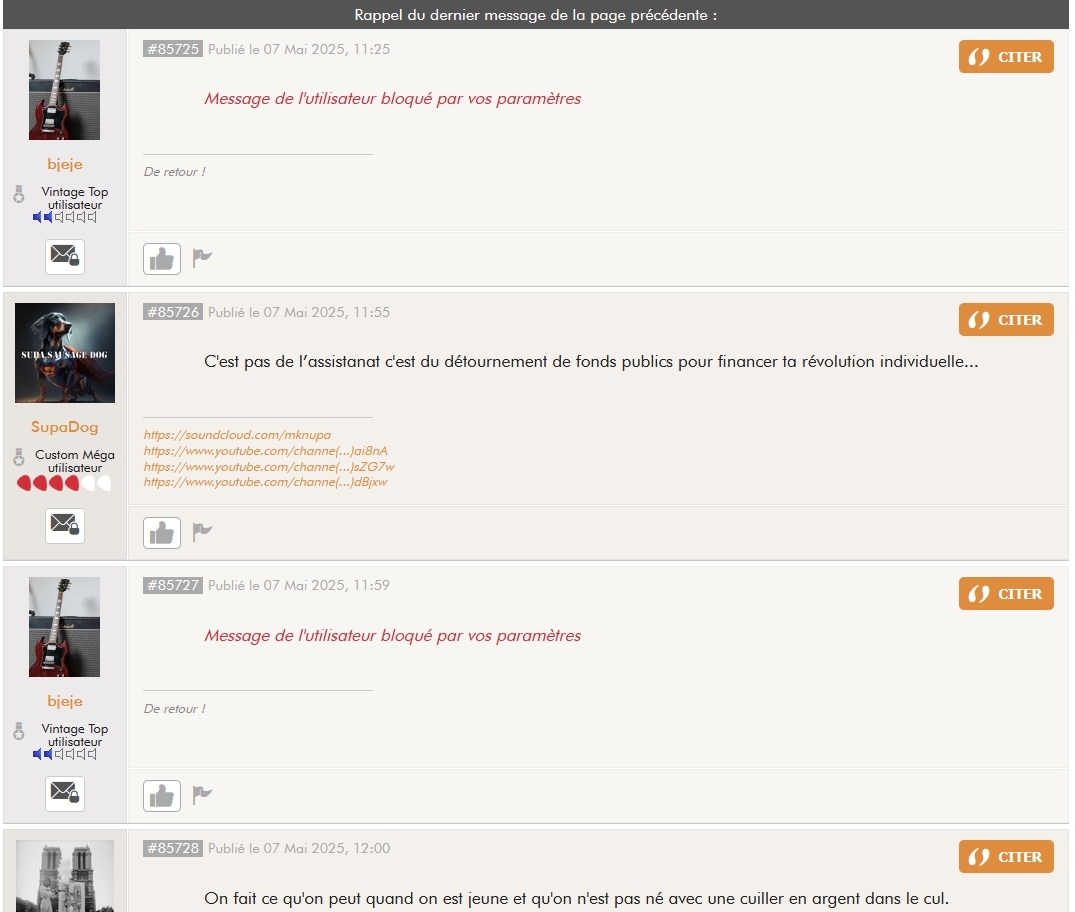Click 'De retour !' signature in post #85727
This screenshot has height=912, width=1075.
pos(174,709)
